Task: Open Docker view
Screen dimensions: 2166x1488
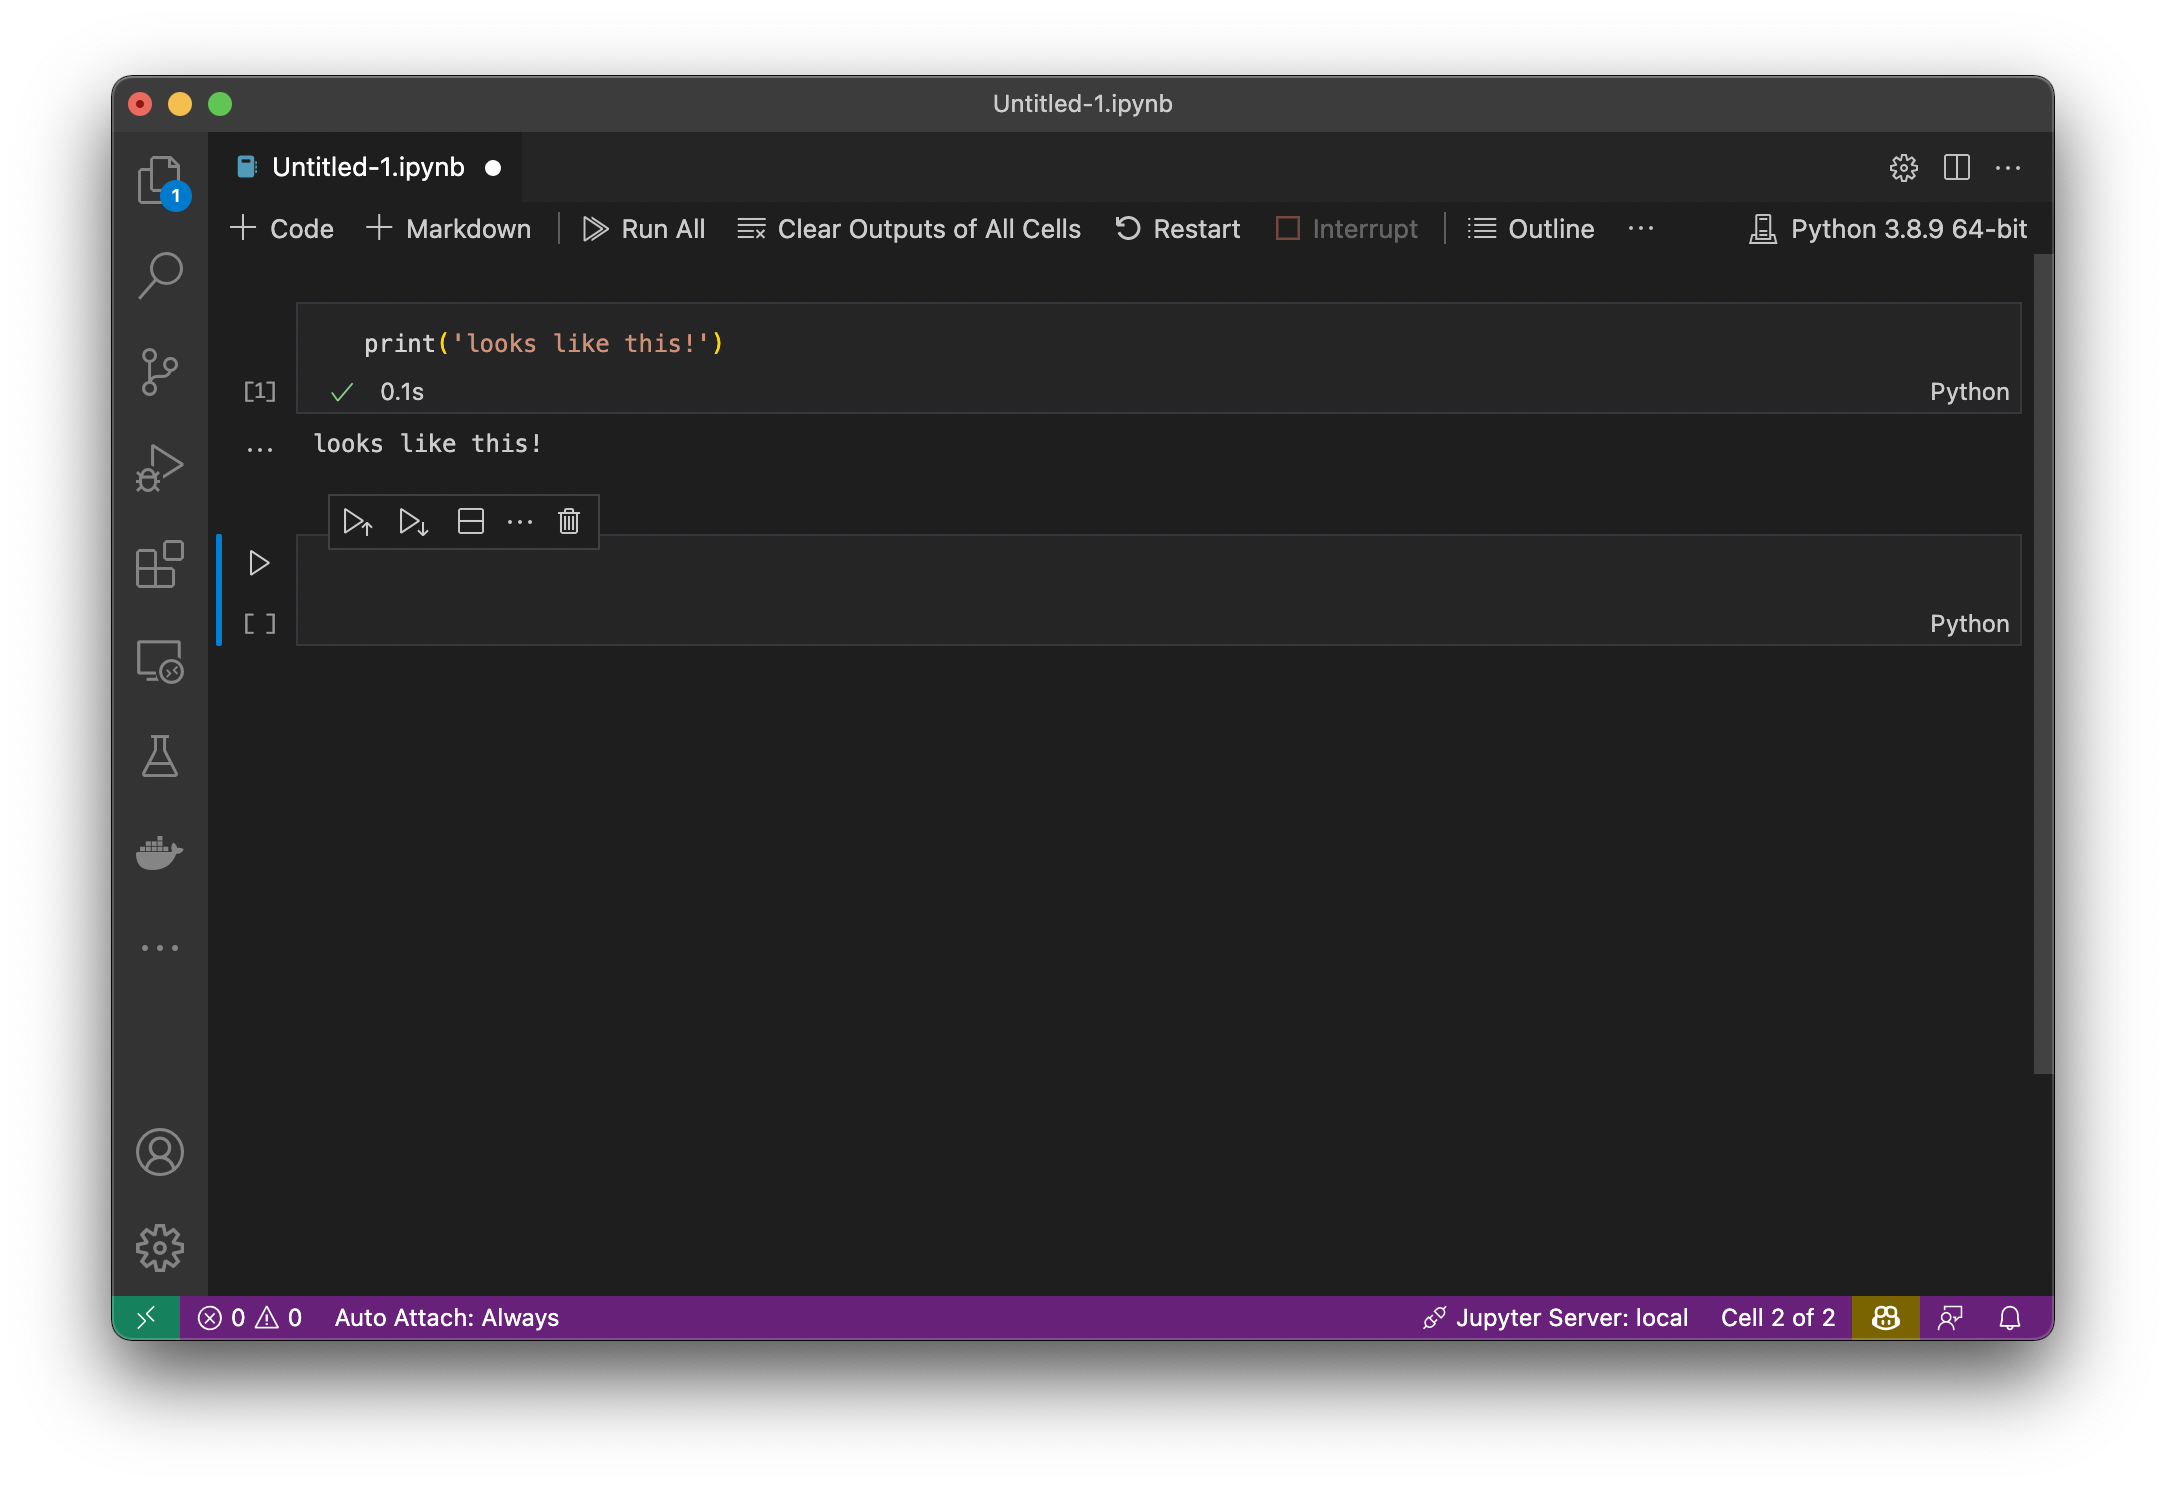Action: pos(160,853)
